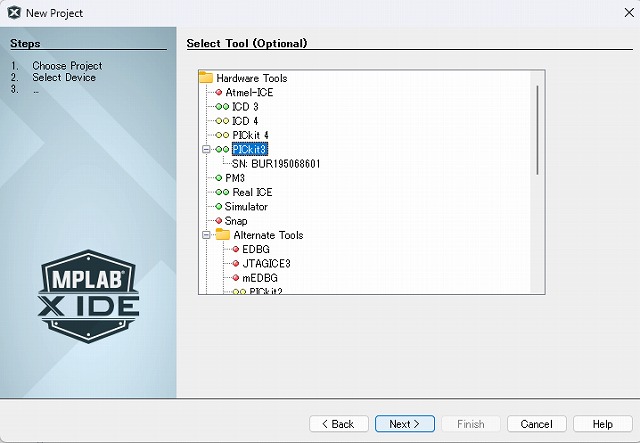Screen dimensions: 640x443
Task: Click the EDBG red status icon
Action: (x=235, y=249)
